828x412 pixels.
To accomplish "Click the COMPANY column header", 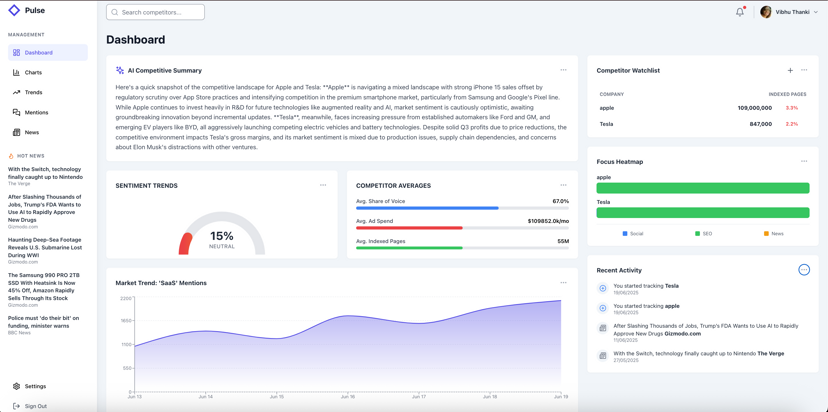I will coord(611,94).
